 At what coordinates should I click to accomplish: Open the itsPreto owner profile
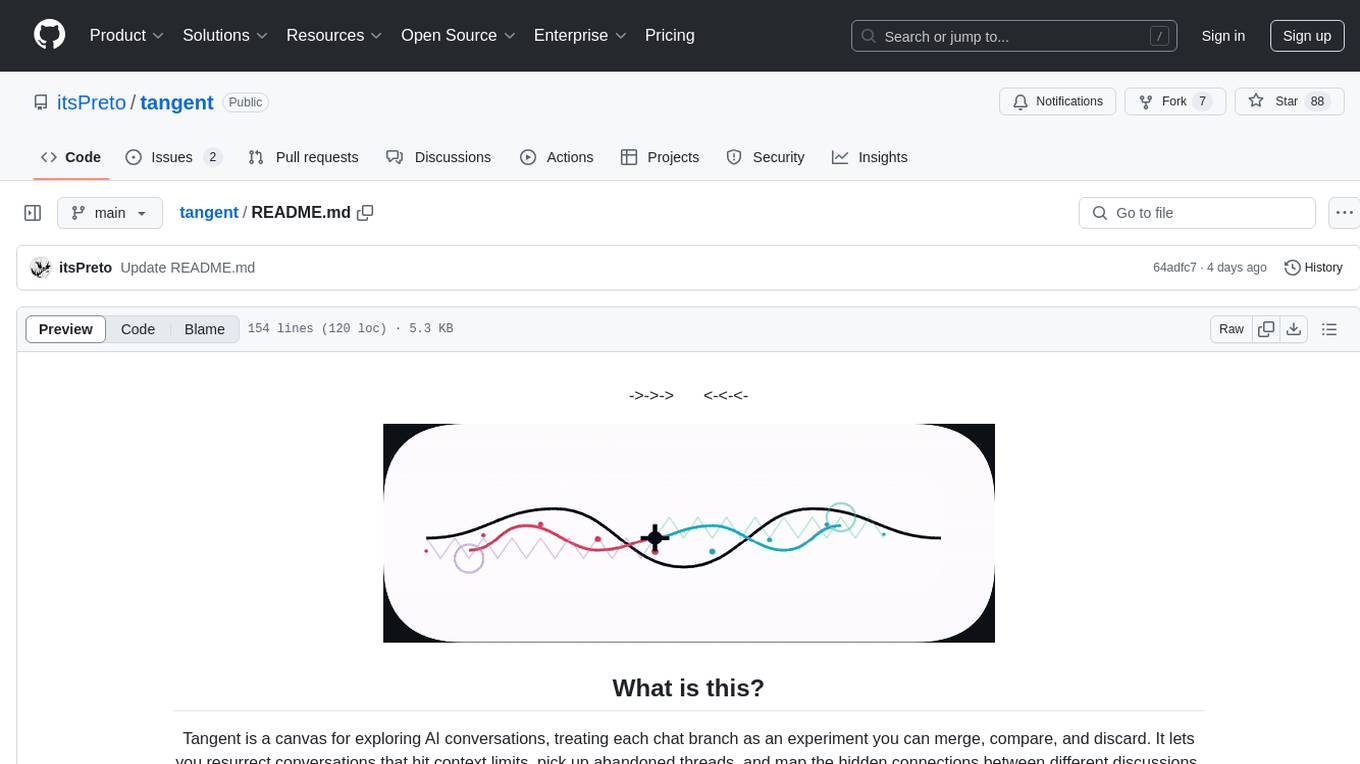(x=90, y=103)
